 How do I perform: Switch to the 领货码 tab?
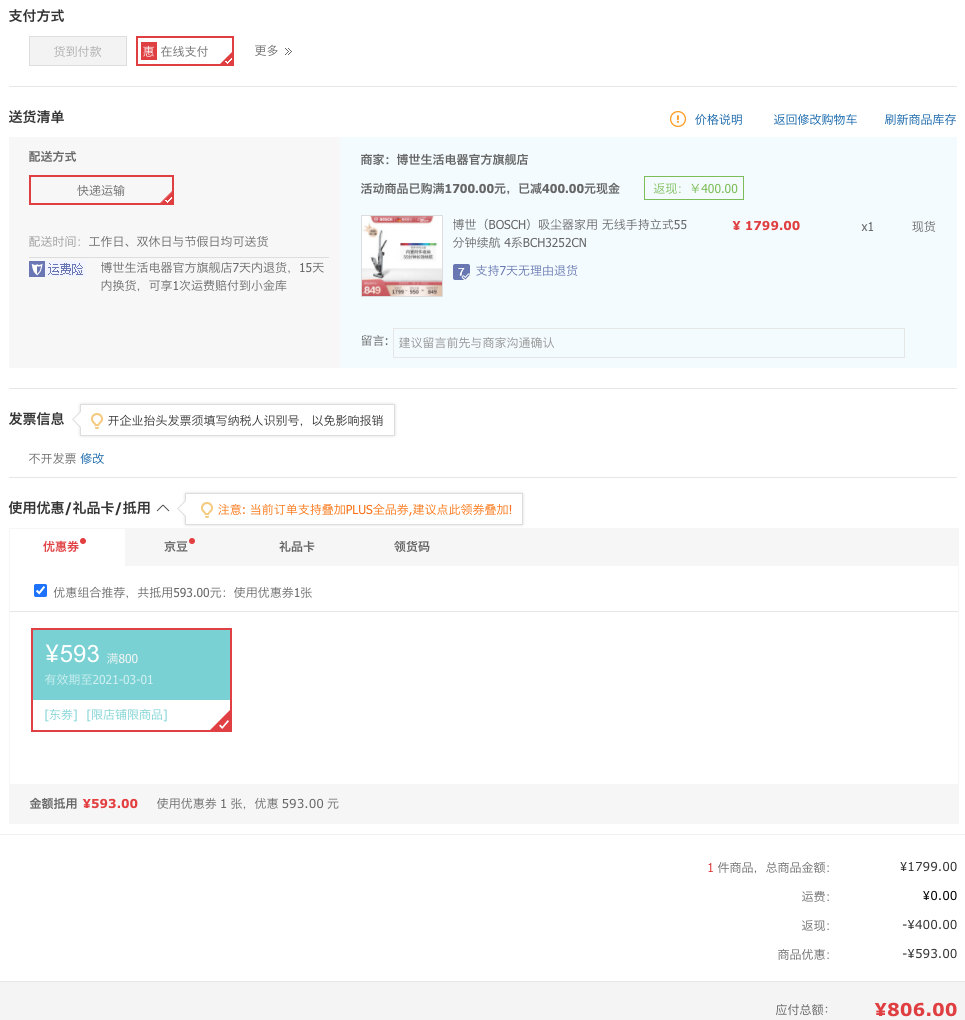pyautogui.click(x=412, y=546)
